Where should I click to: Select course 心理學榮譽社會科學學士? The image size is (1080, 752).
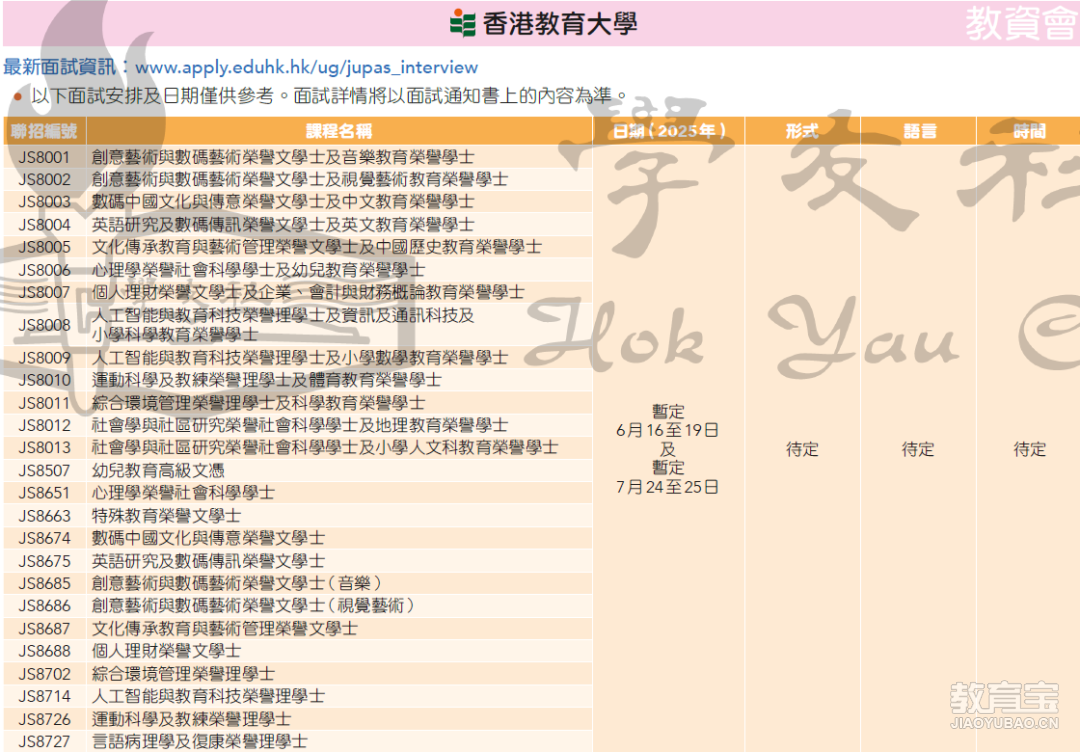click(x=183, y=493)
